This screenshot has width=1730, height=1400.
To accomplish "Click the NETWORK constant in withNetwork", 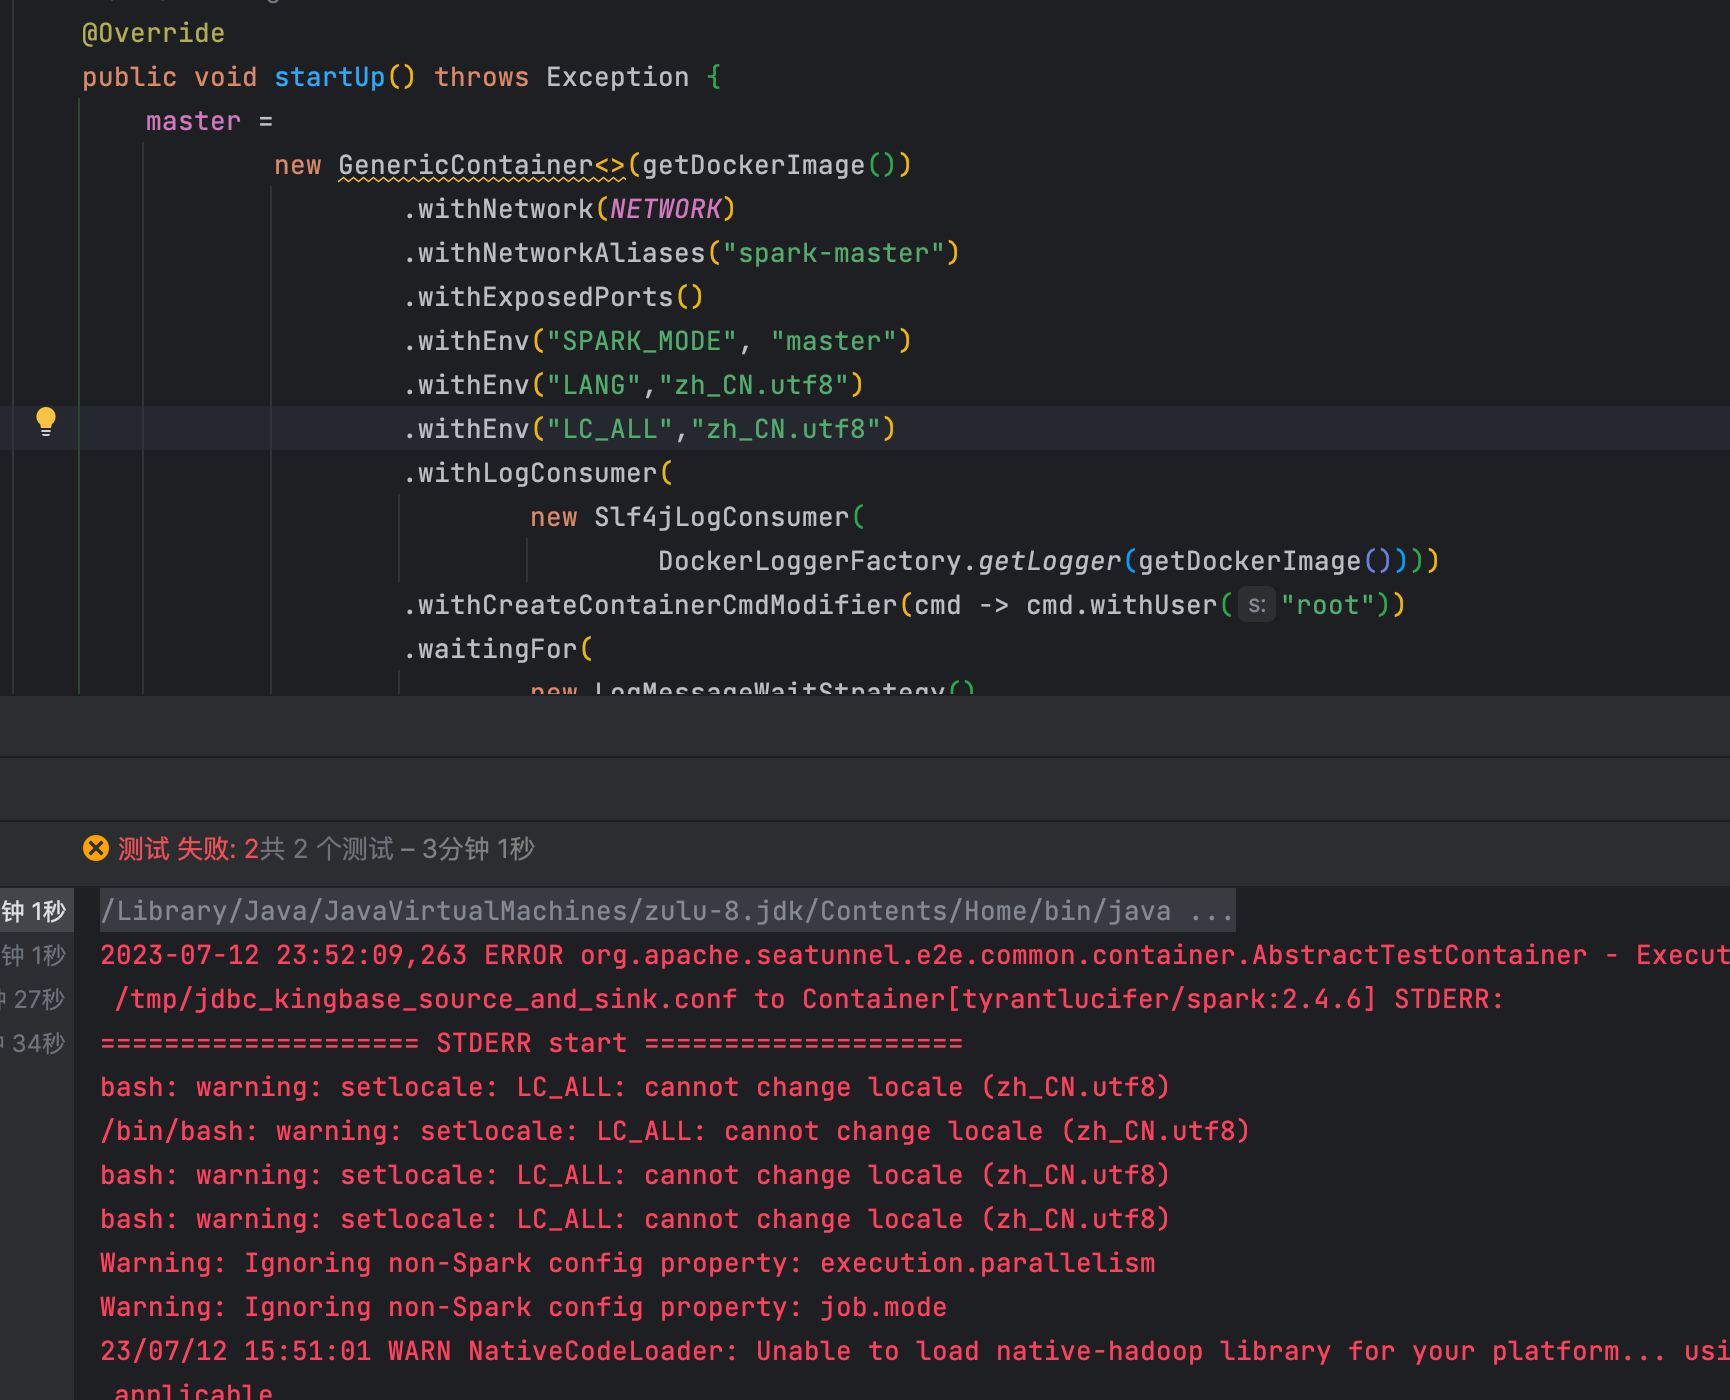I will tap(666, 209).
